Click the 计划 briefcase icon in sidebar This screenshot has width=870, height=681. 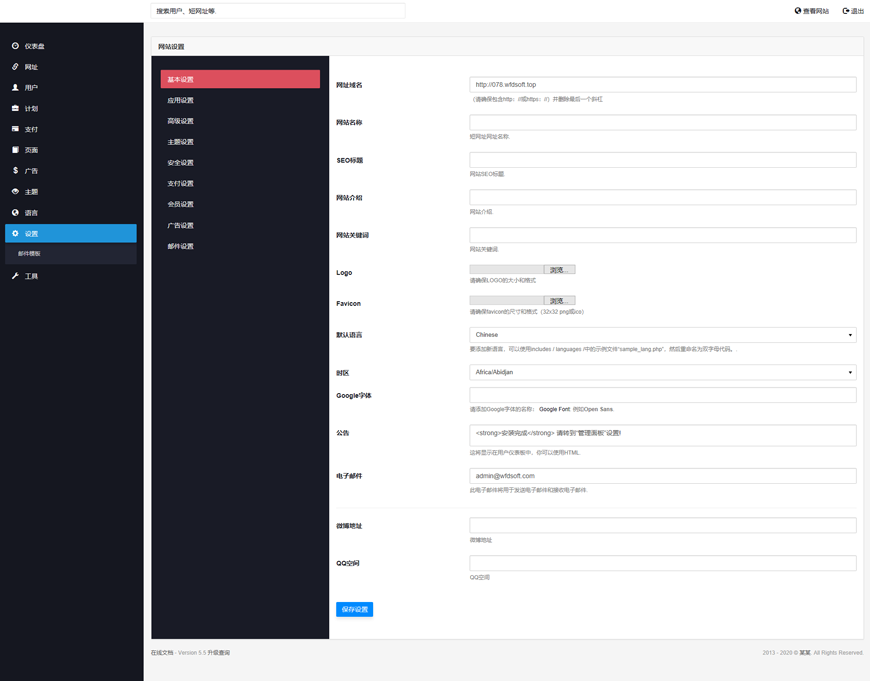coord(15,108)
